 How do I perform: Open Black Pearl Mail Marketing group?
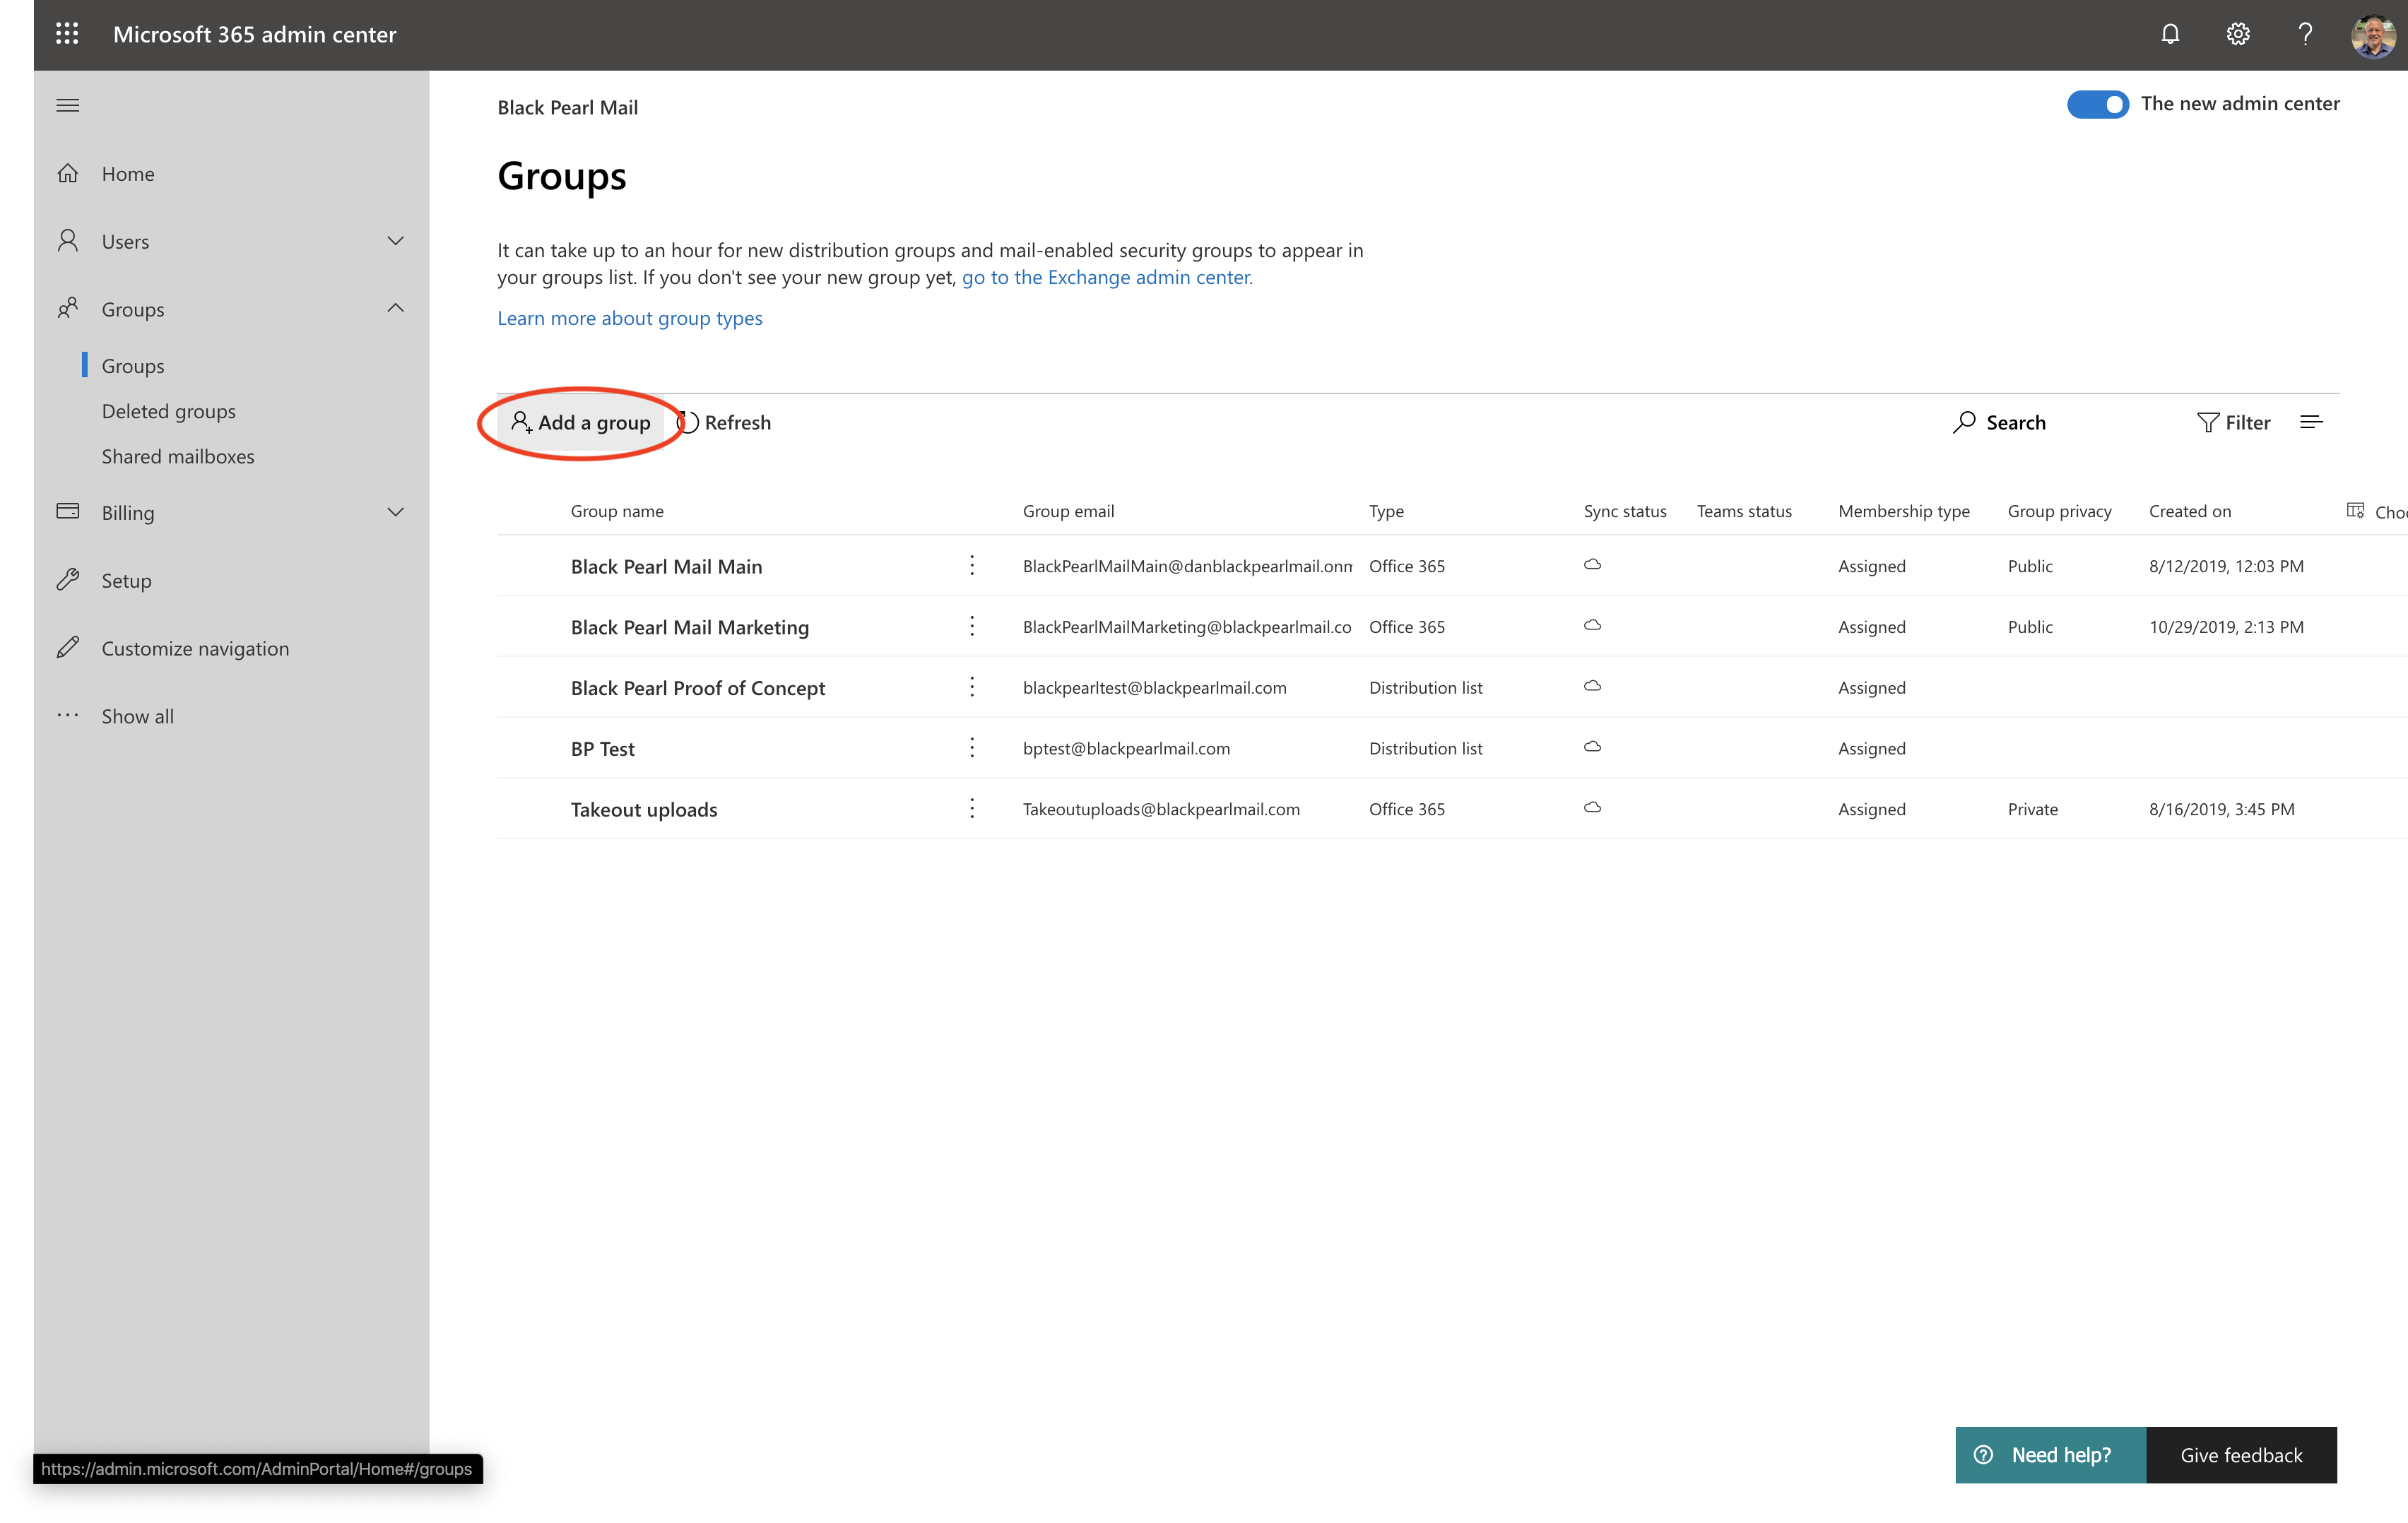pos(689,627)
